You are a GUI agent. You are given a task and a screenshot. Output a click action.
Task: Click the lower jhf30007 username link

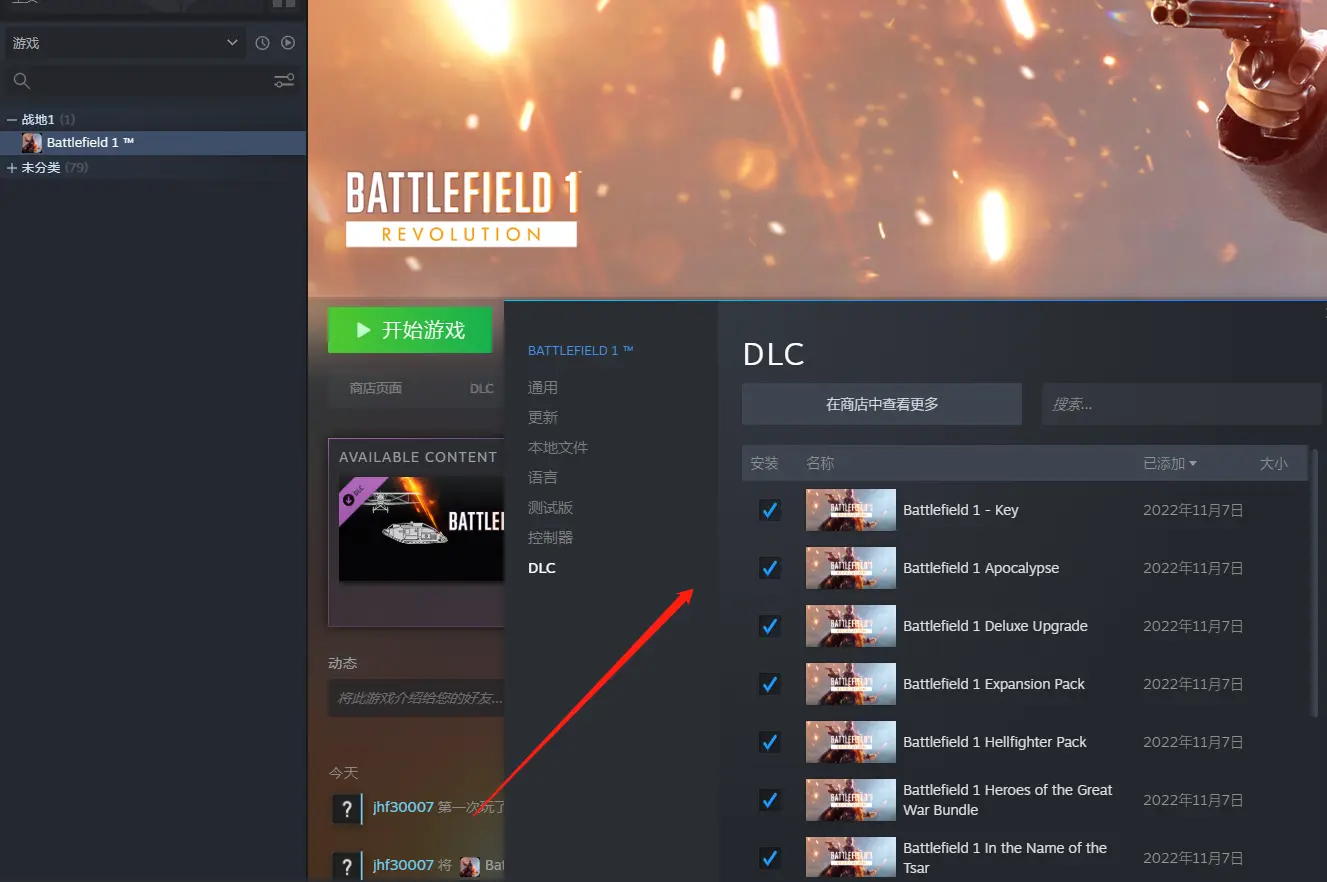click(x=403, y=864)
